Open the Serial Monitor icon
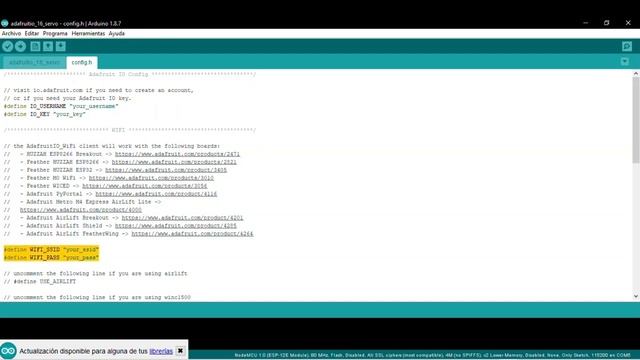Image resolution: width=640 pixels, height=360 pixels. (x=627, y=47)
